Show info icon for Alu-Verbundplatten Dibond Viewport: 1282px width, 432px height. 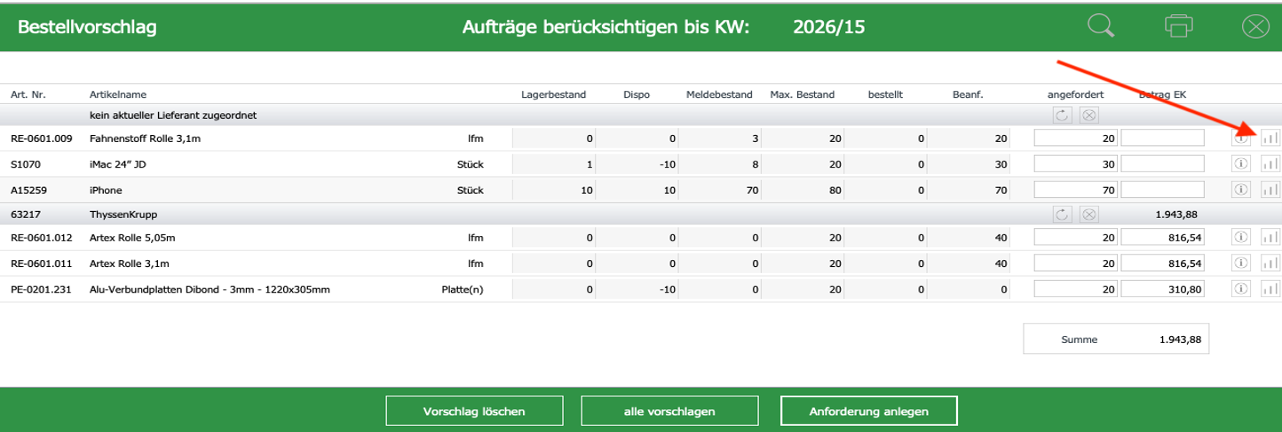pos(1241,289)
